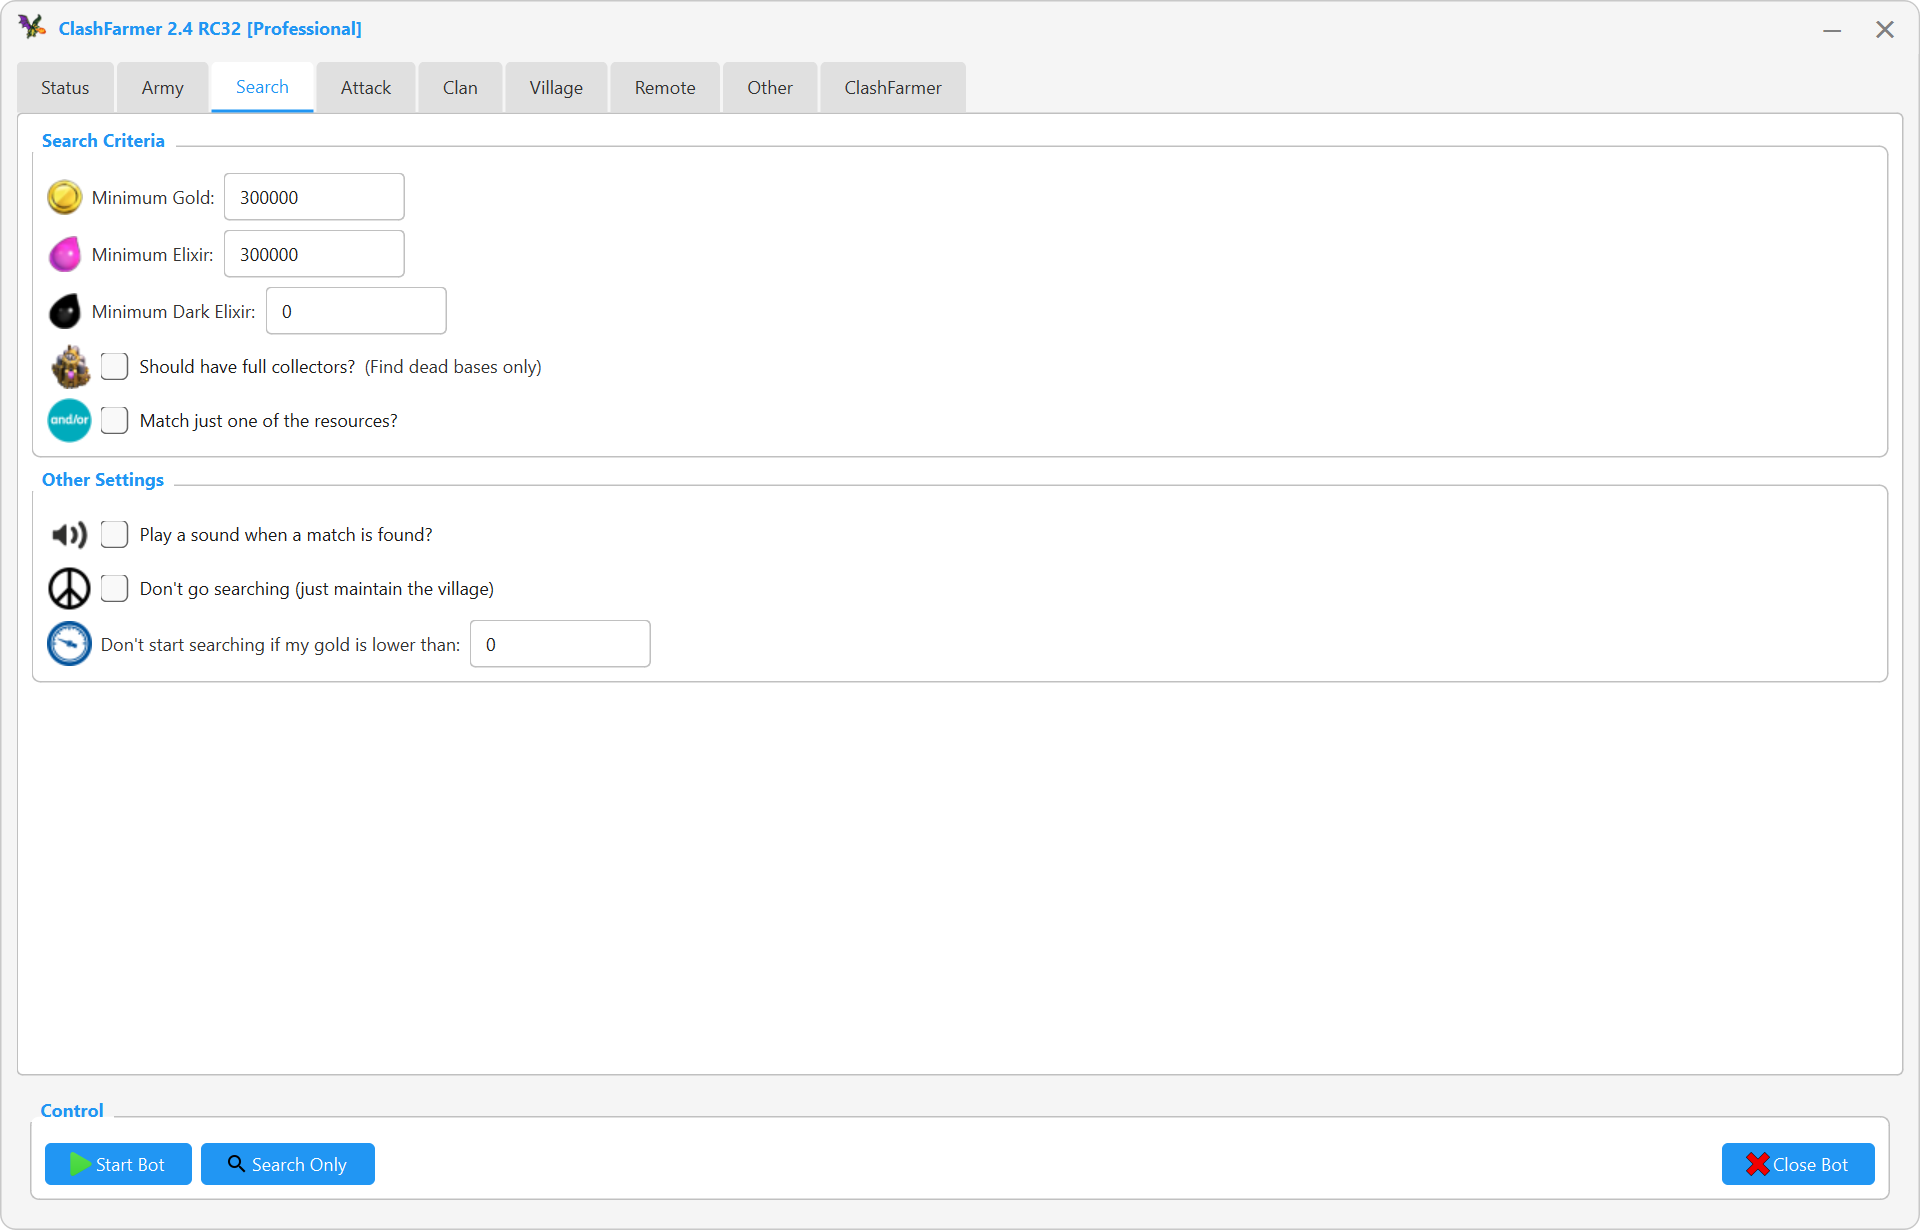
Task: Close the ClashFarmer window
Action: point(1885,30)
